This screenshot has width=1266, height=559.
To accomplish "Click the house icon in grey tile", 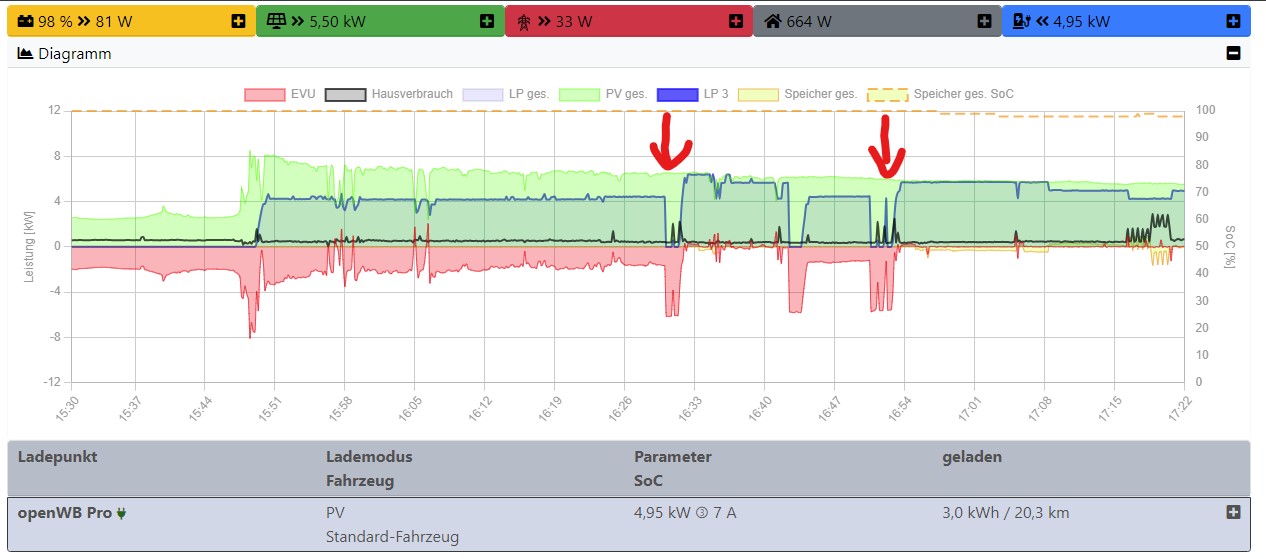I will point(773,21).
